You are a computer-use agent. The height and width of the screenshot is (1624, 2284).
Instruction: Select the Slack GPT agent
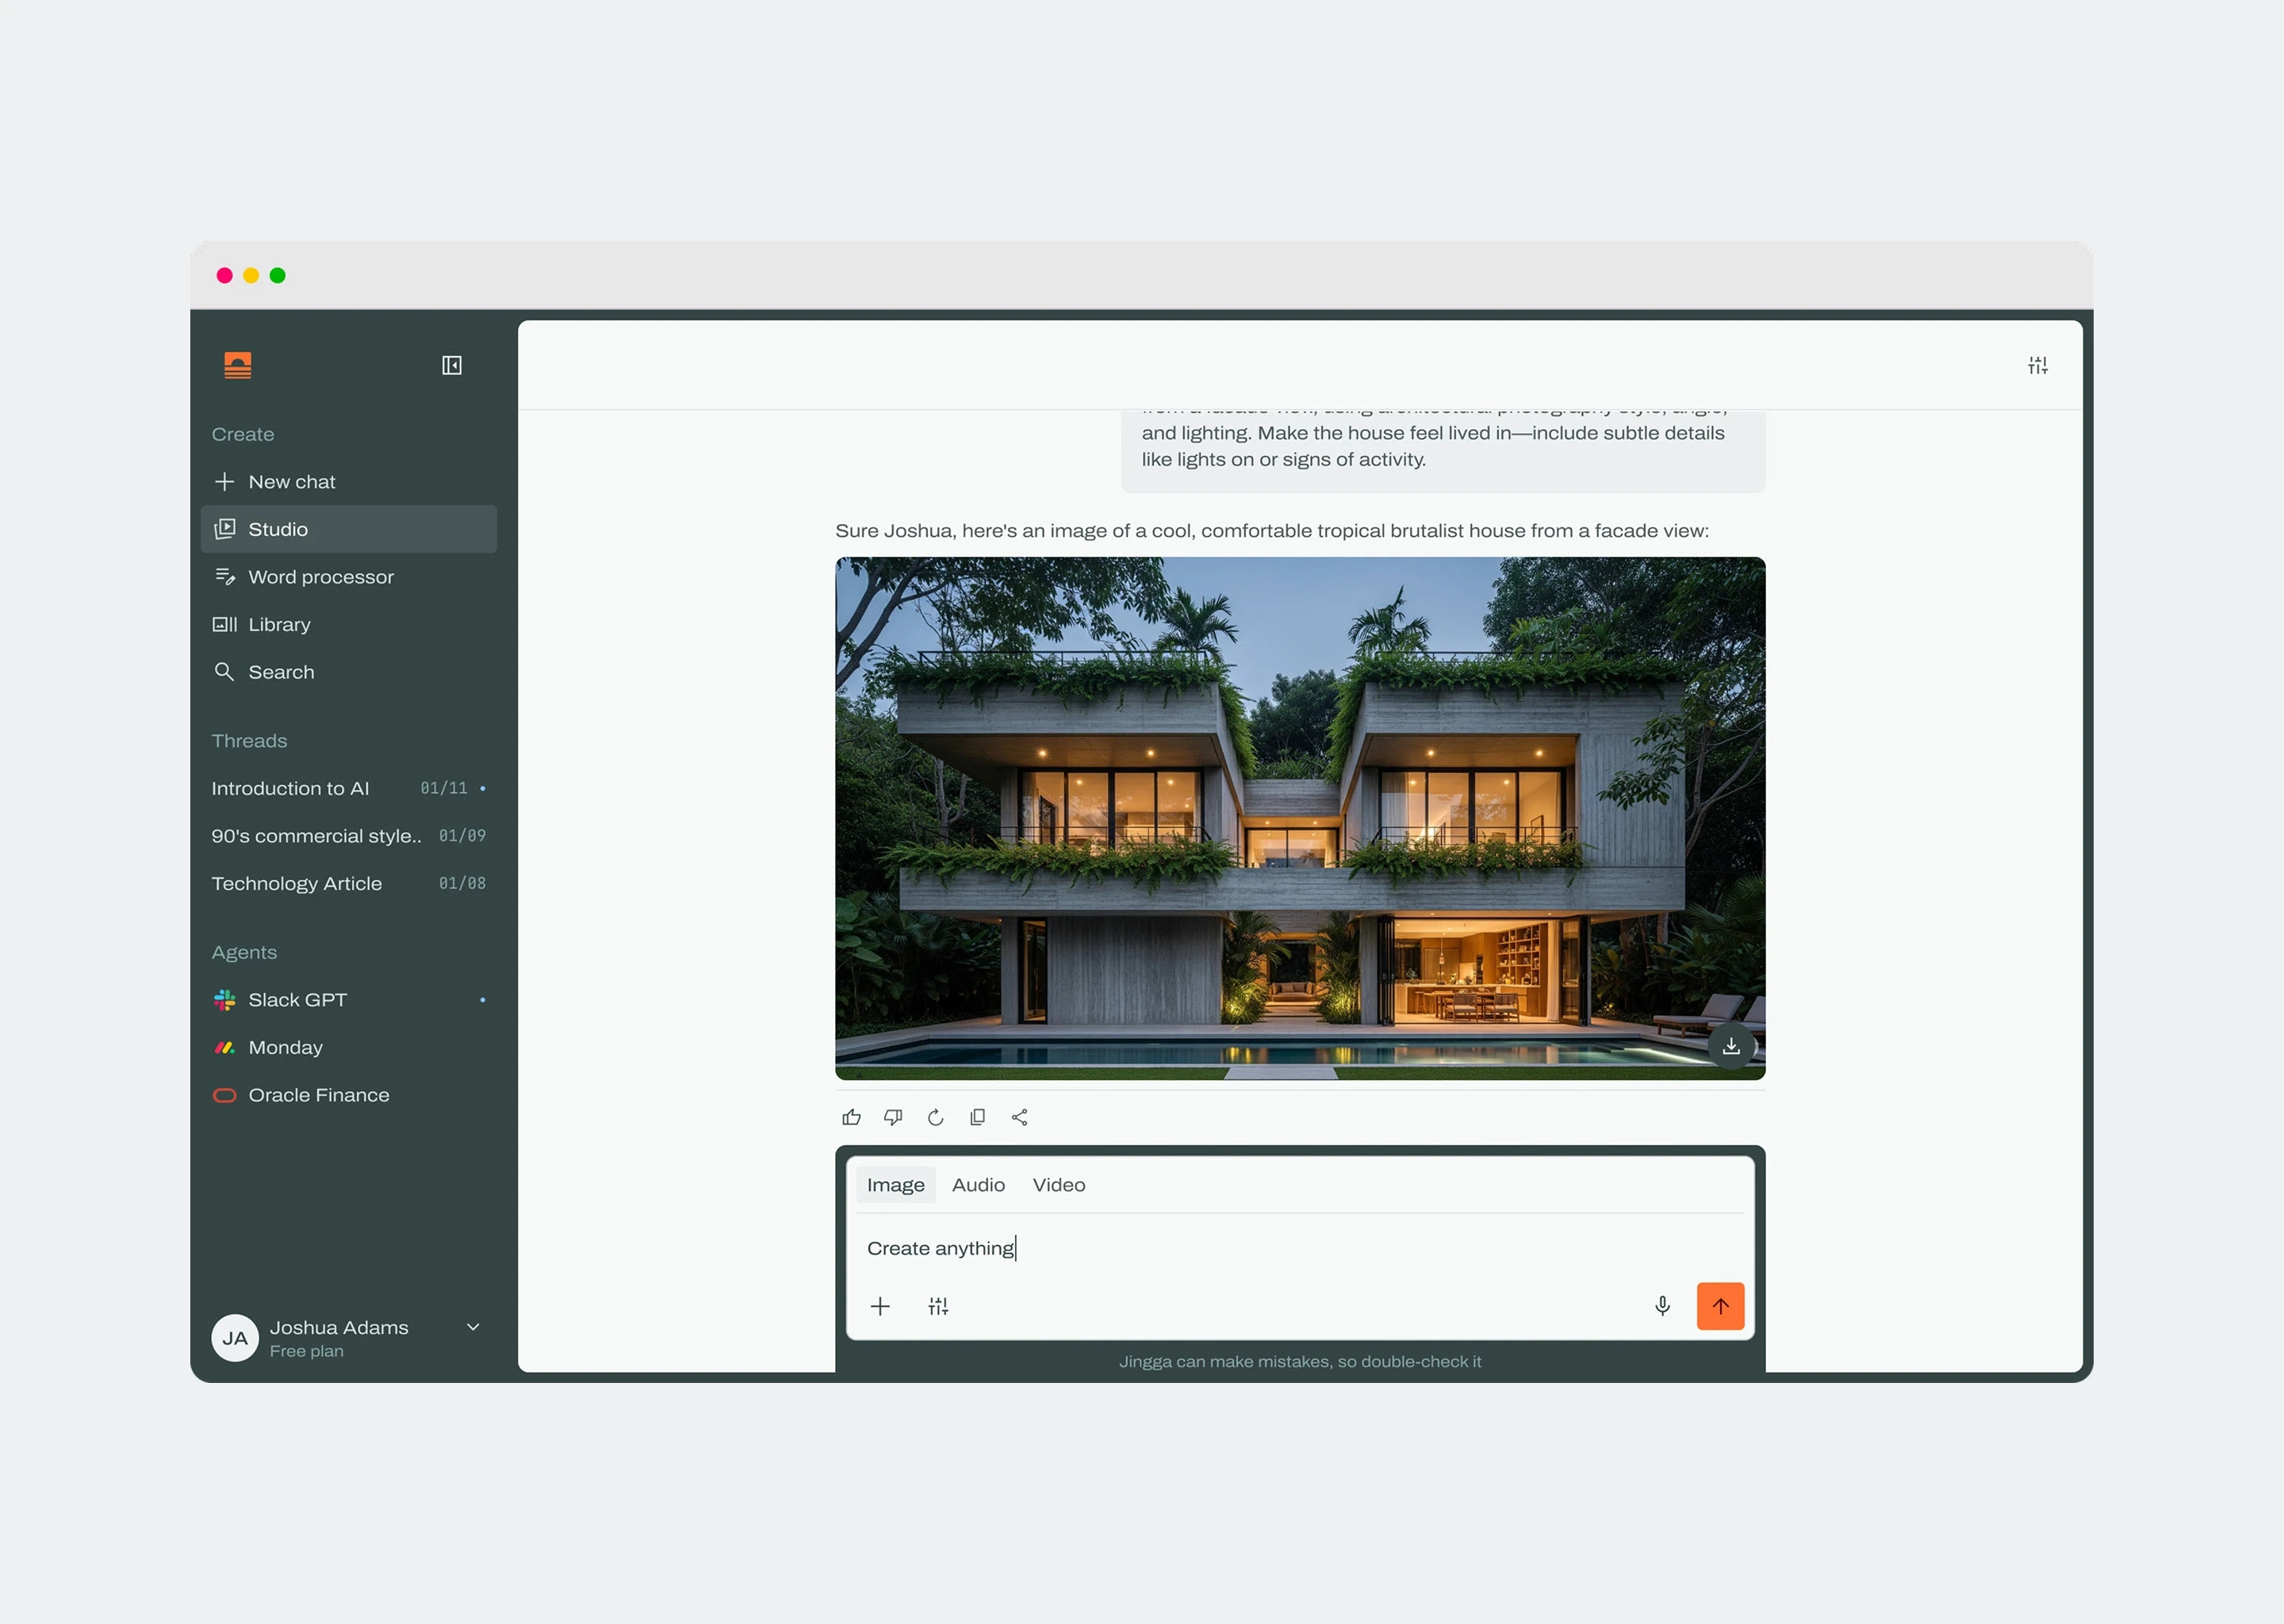348,1000
